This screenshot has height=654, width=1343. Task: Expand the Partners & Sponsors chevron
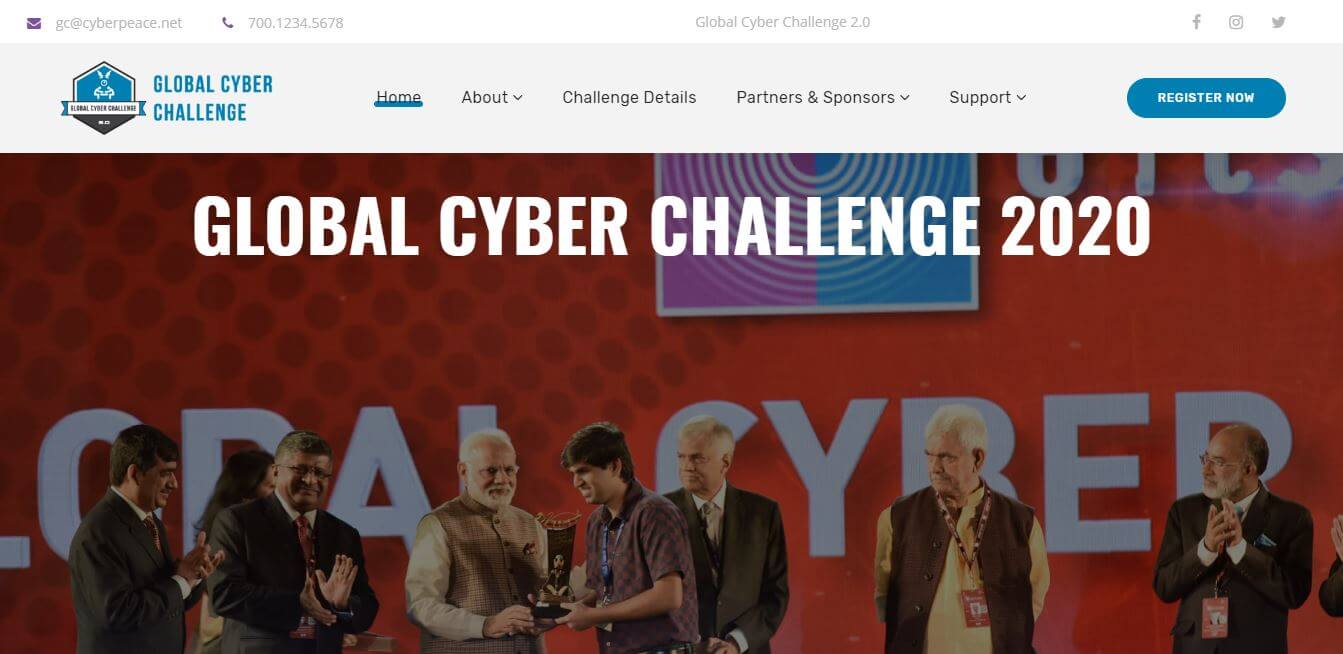click(x=905, y=98)
